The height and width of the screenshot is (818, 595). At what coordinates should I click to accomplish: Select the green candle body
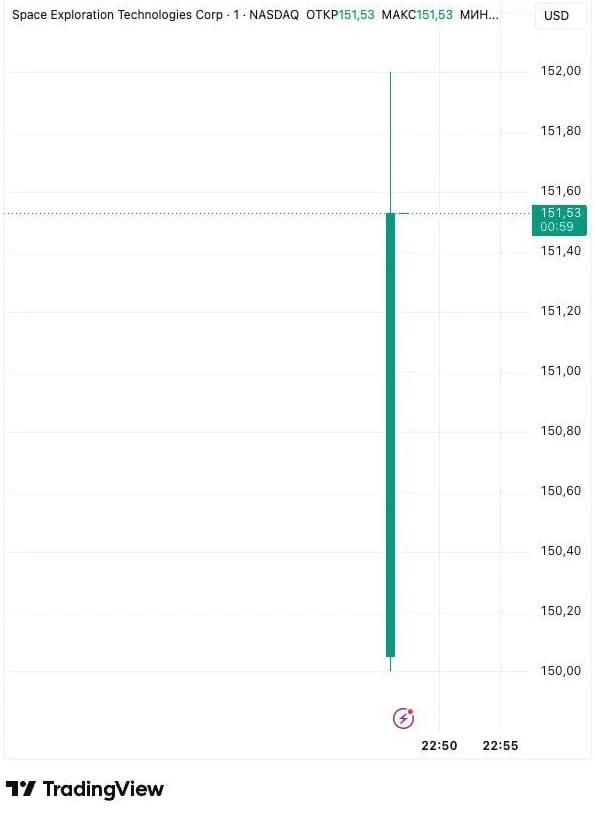click(391, 435)
